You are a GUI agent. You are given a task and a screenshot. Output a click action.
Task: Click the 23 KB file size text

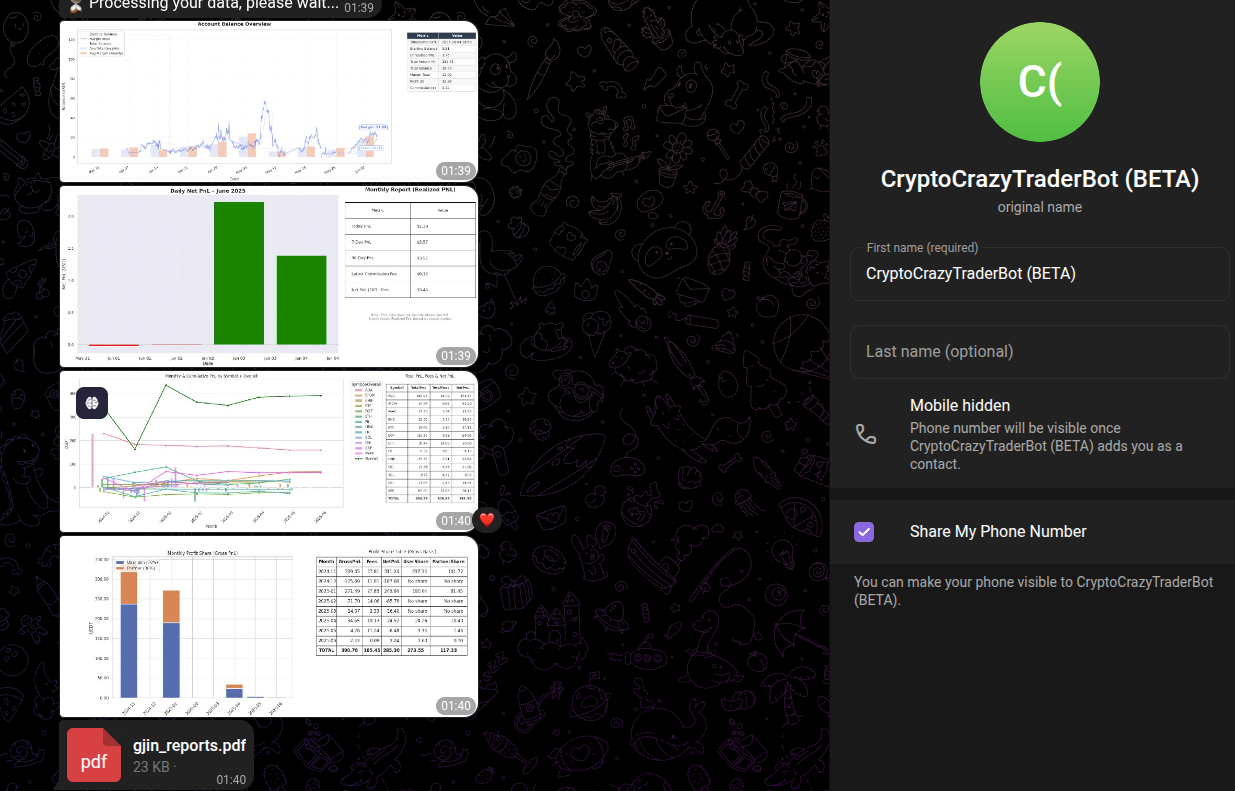click(152, 767)
